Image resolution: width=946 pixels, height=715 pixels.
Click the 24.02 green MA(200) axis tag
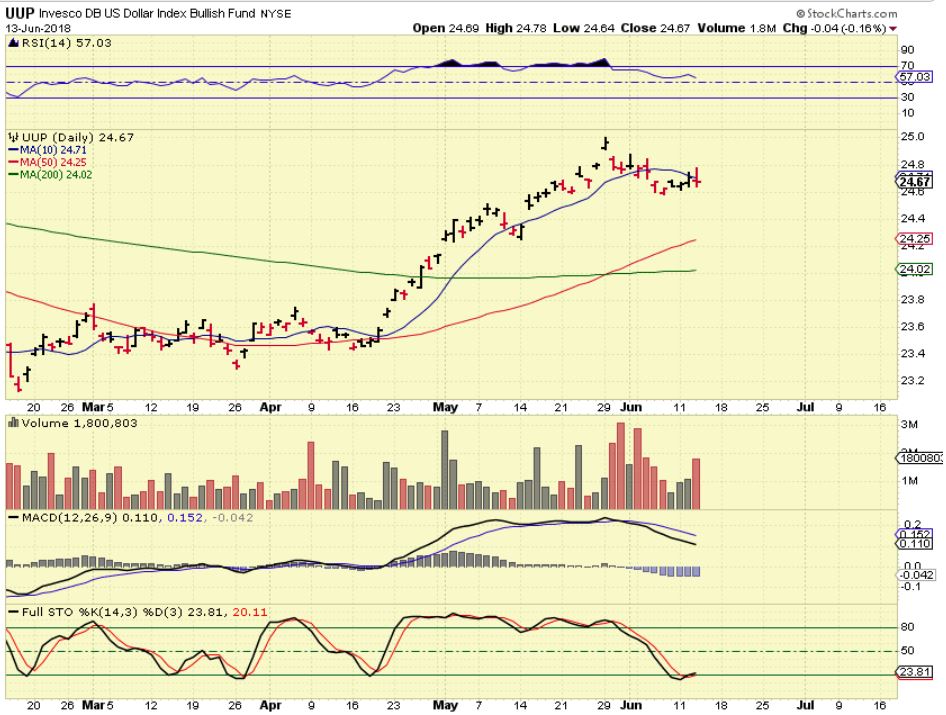915,269
